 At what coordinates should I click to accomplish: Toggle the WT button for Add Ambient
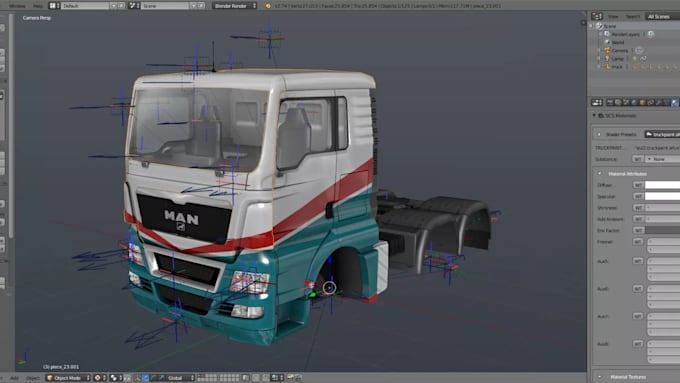tap(638, 219)
